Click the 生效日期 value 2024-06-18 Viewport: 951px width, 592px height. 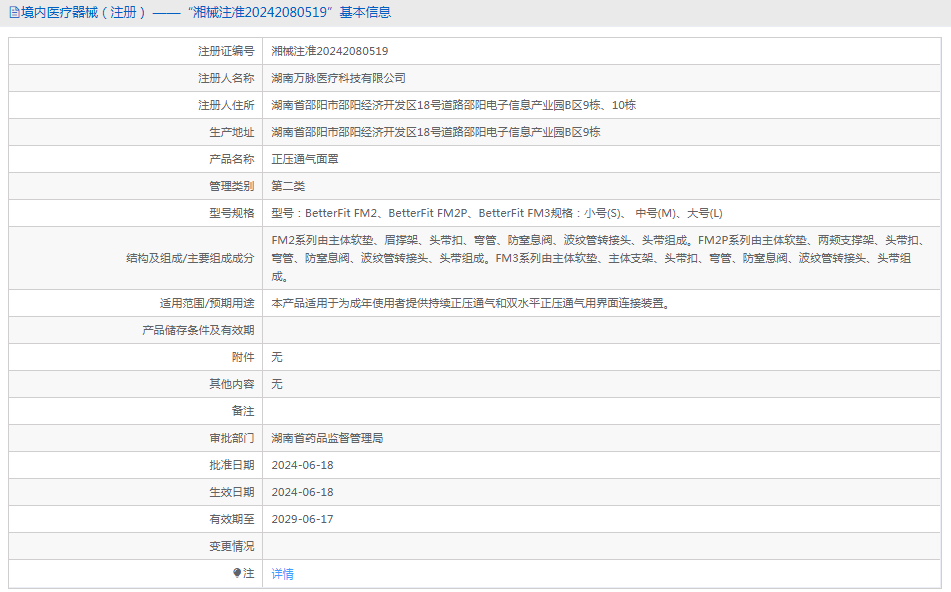tap(303, 492)
